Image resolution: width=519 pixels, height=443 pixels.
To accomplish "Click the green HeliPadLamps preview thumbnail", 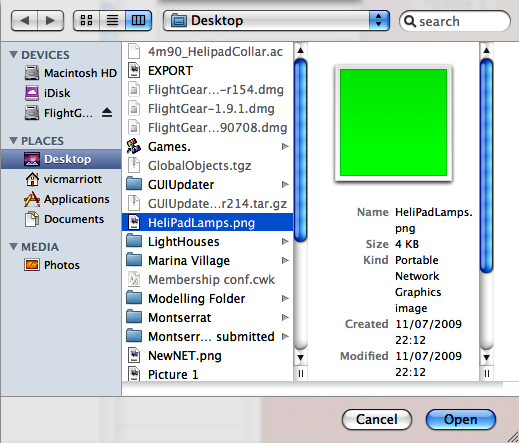I will click(393, 123).
